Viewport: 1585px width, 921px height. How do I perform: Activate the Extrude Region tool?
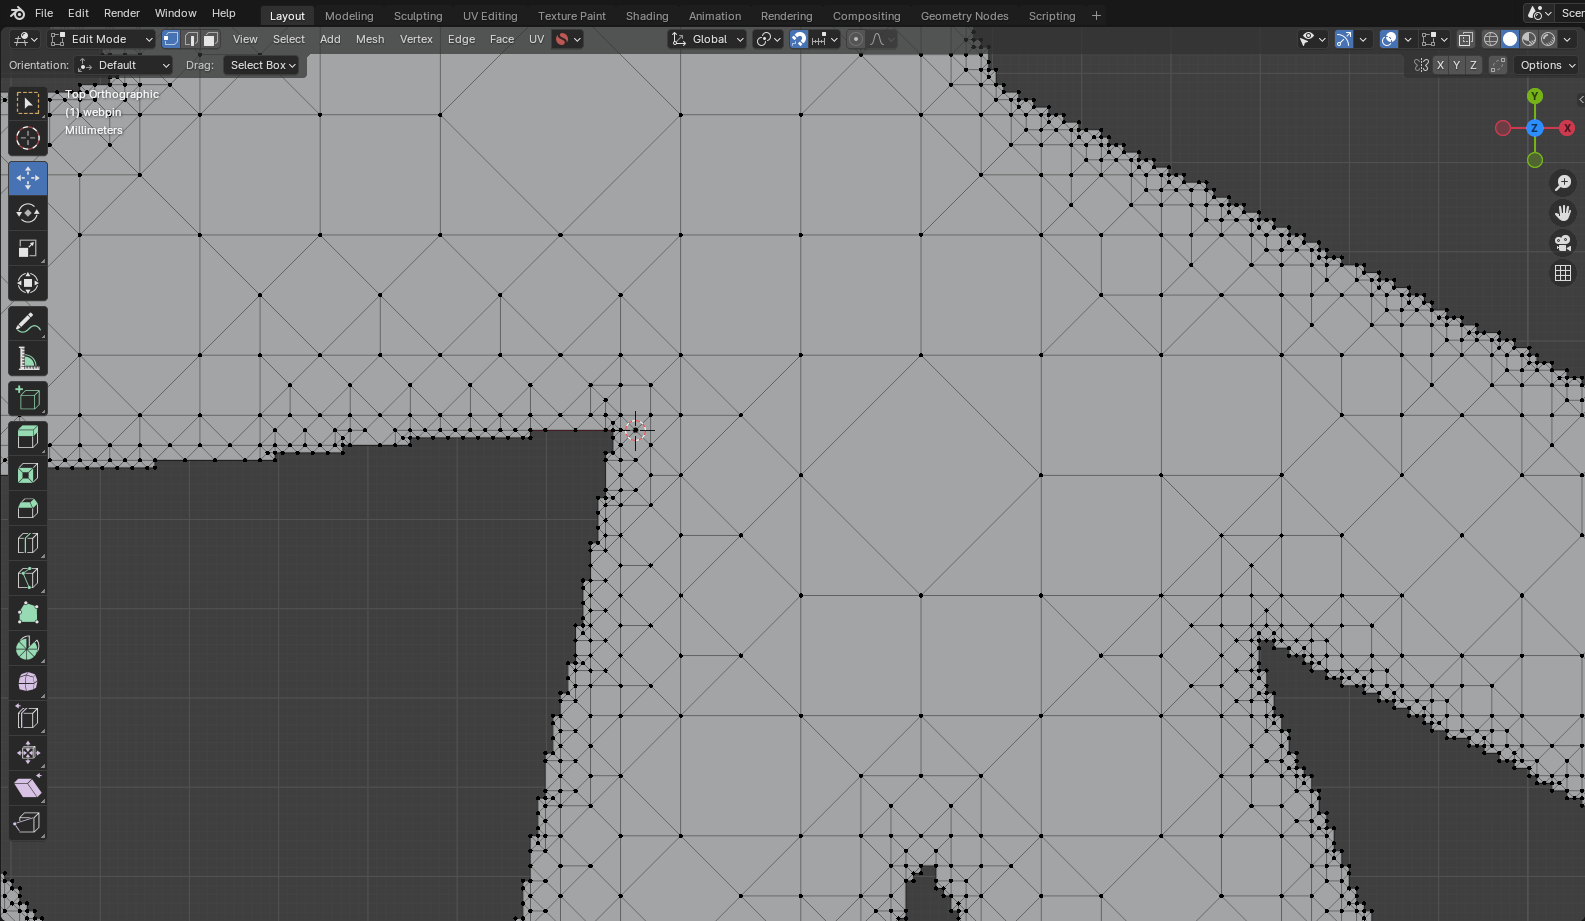28,438
